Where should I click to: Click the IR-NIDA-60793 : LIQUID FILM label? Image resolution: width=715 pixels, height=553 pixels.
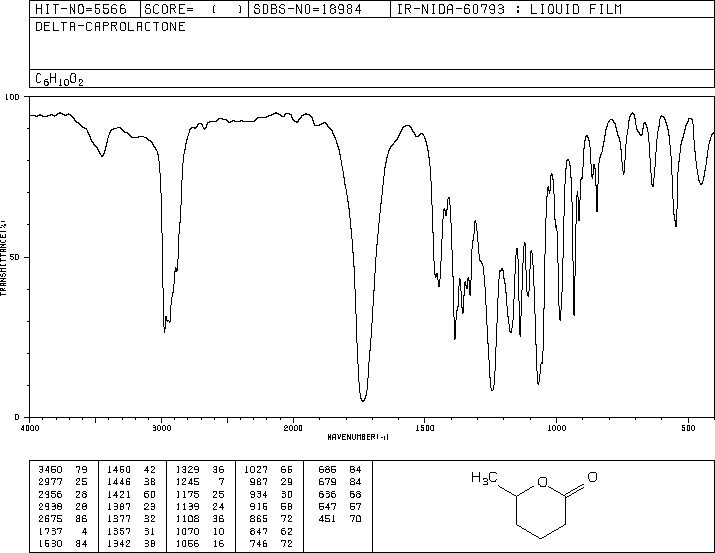pyautogui.click(x=509, y=9)
